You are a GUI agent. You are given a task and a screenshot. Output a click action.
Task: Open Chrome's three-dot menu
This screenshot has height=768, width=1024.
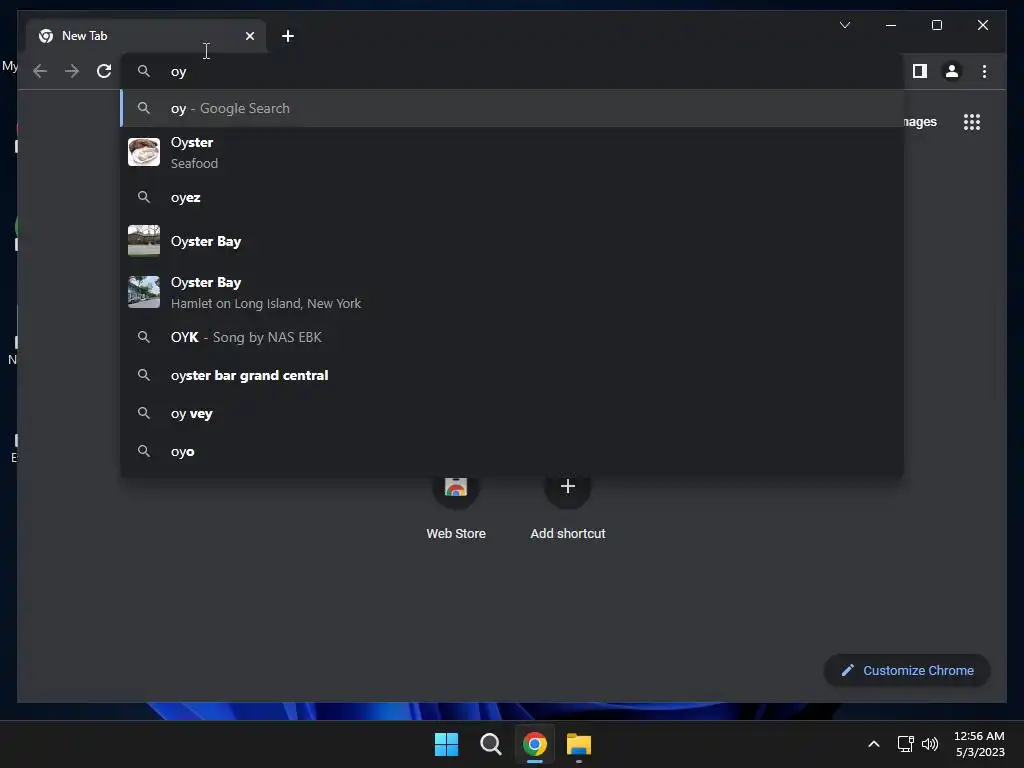(x=984, y=71)
